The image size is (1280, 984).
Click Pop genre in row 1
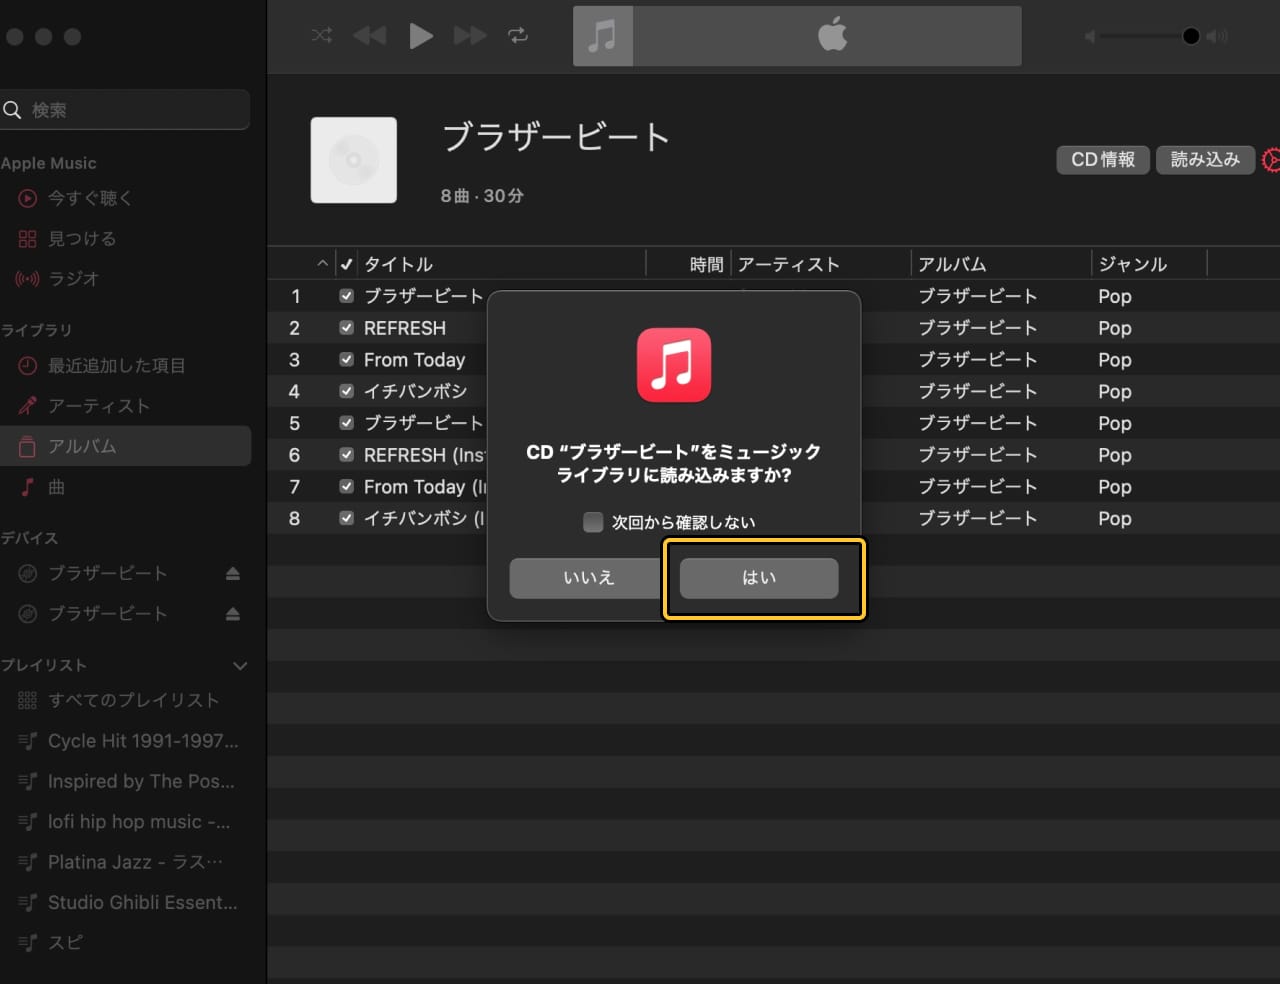point(1115,296)
